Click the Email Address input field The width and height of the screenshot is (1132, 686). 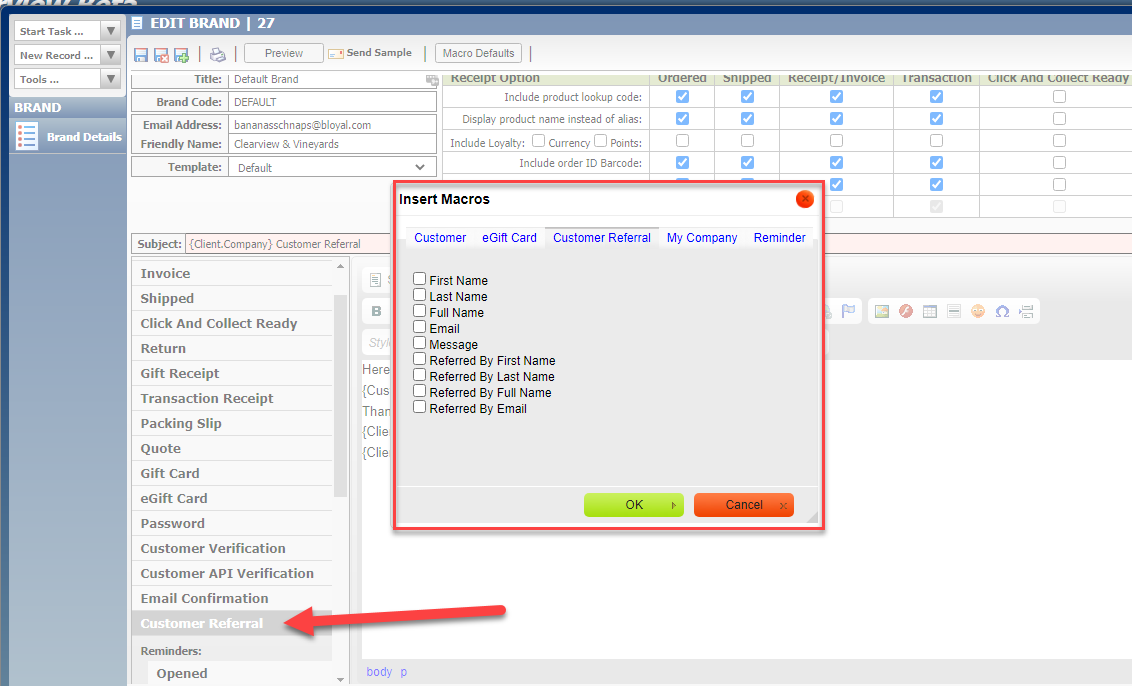click(332, 125)
